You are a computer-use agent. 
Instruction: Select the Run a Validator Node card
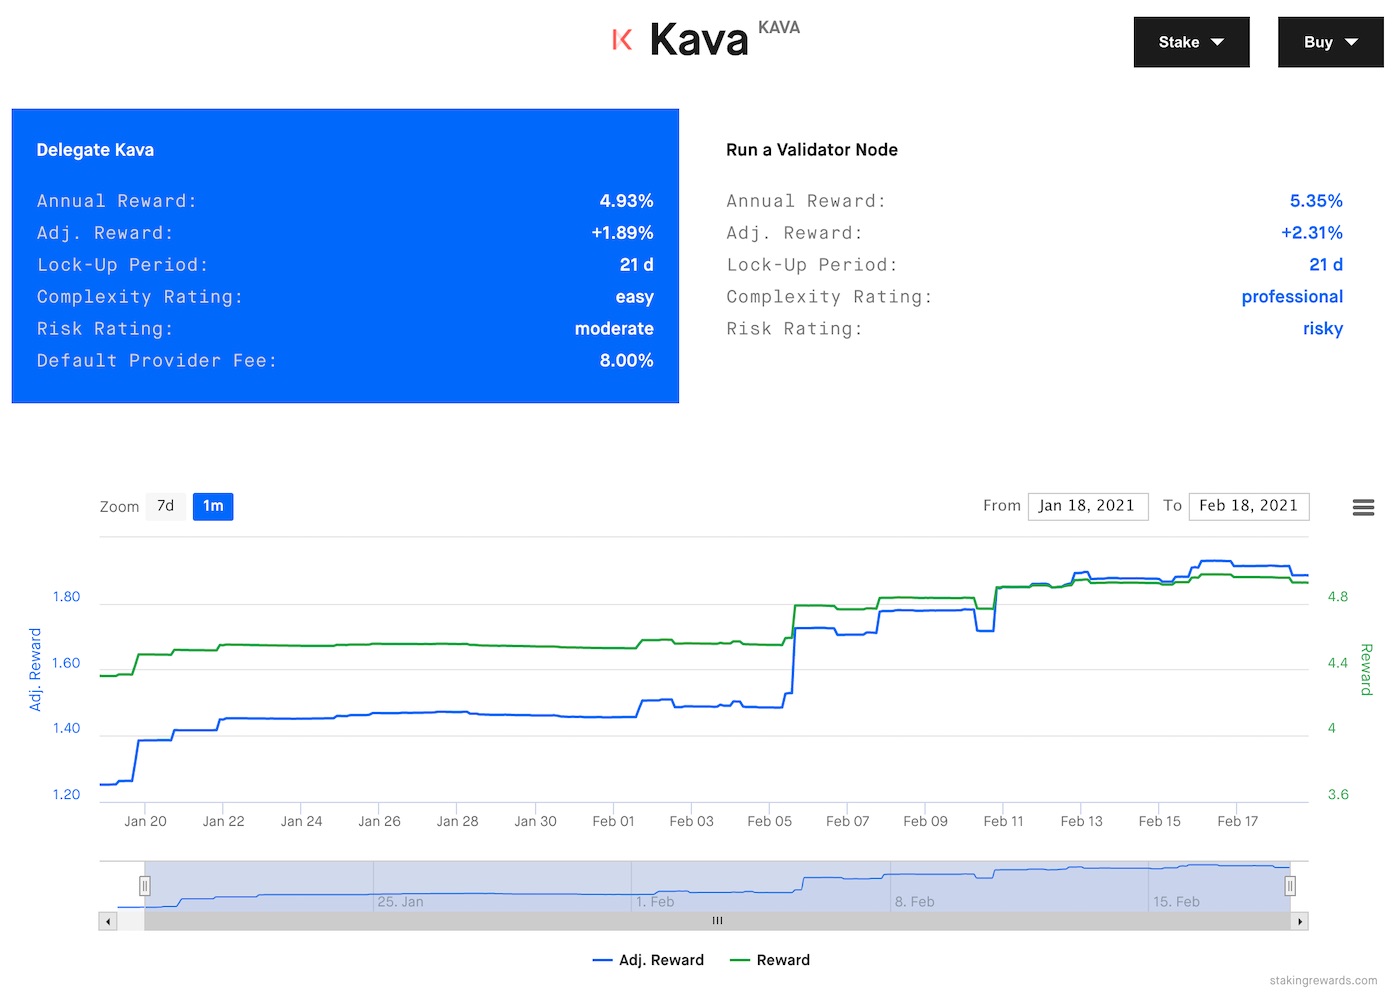[x=1034, y=256]
